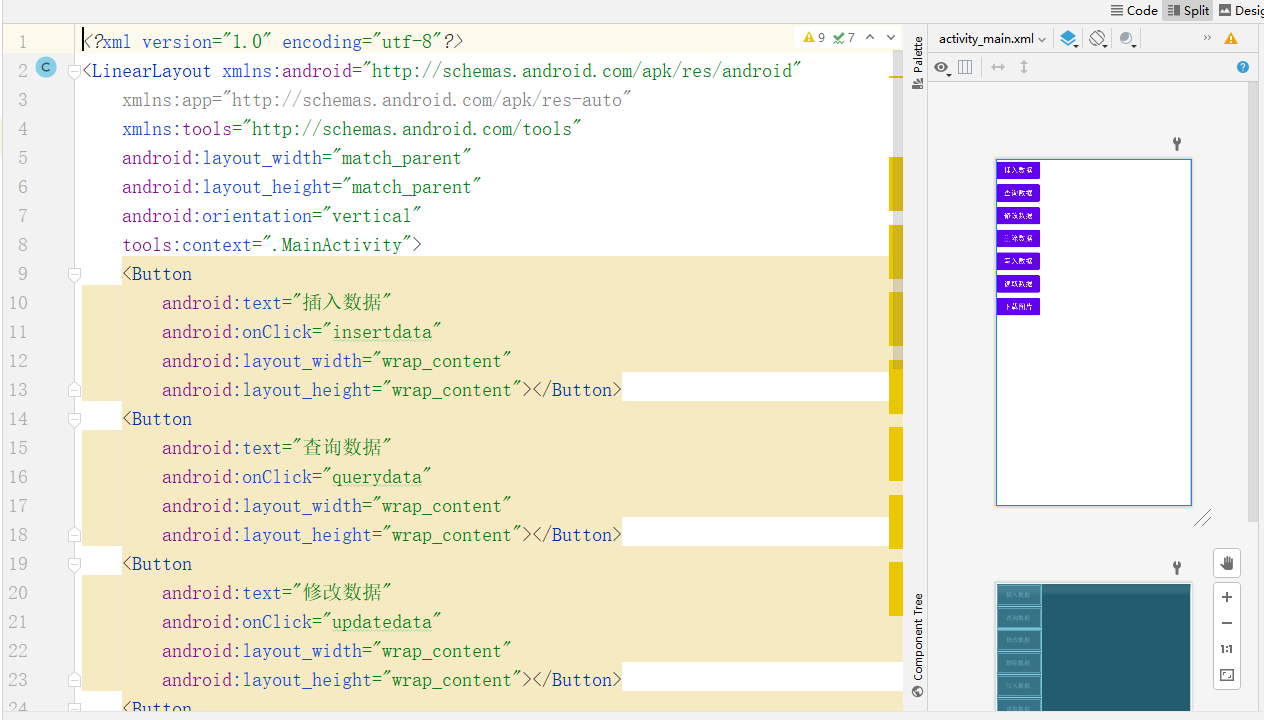This screenshot has height=720, width=1264.
Task: Click the android:layout_height="match_parent" line
Action: pyautogui.click(x=301, y=187)
